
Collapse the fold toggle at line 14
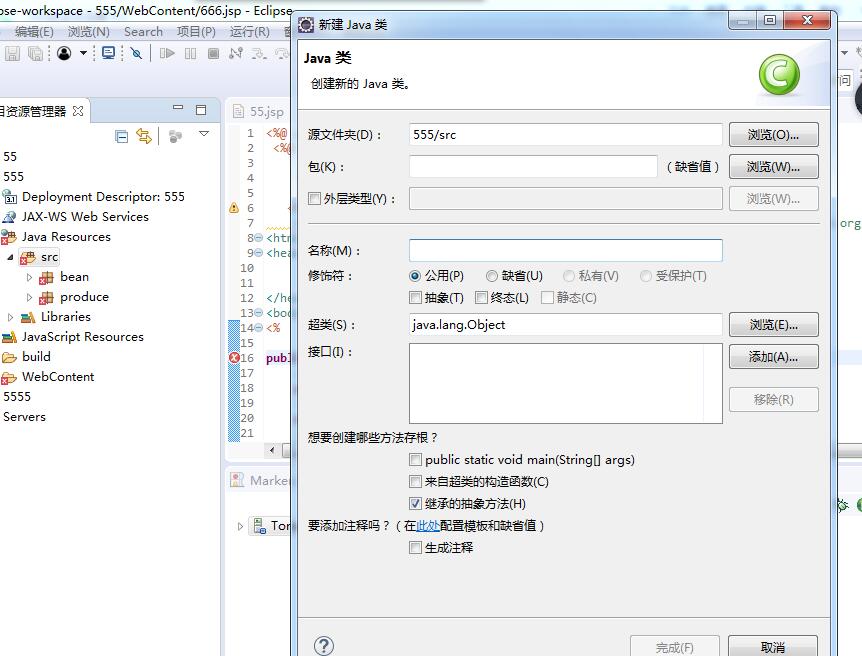point(259,328)
